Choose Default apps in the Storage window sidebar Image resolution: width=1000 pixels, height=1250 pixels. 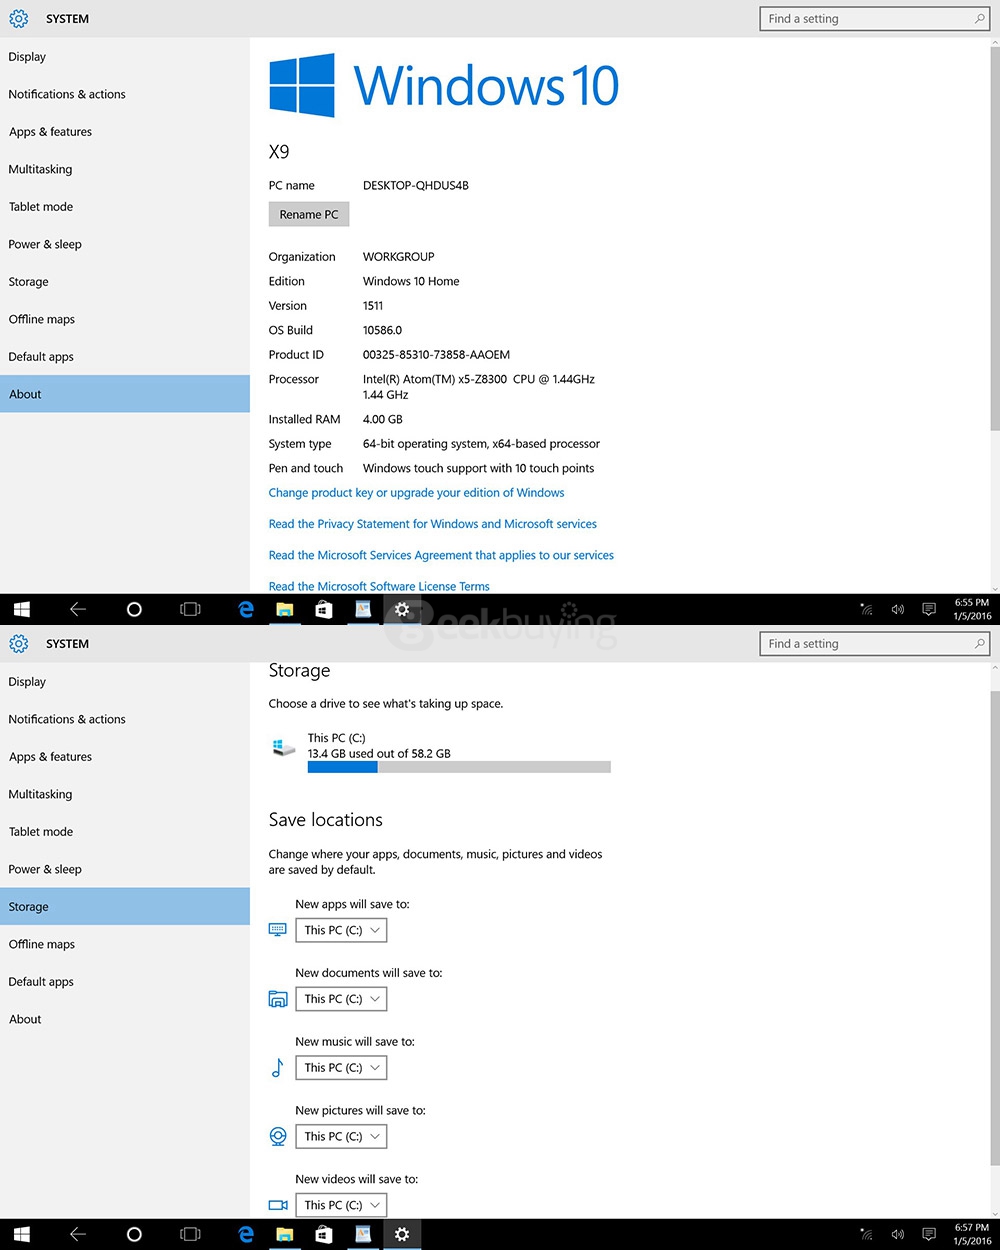(125, 982)
